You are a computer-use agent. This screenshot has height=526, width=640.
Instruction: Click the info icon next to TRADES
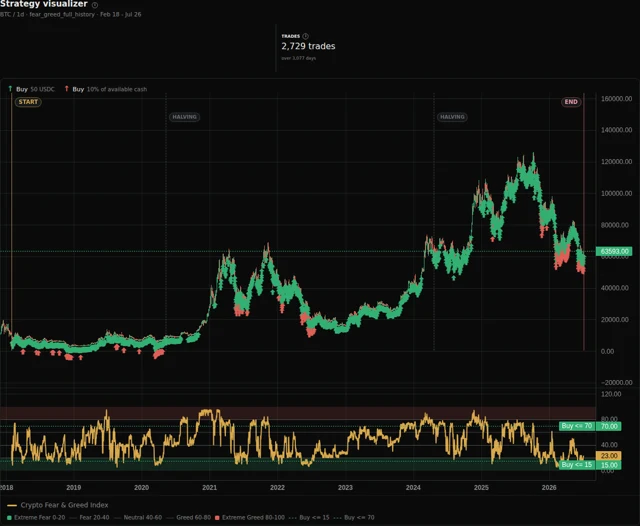(305, 36)
